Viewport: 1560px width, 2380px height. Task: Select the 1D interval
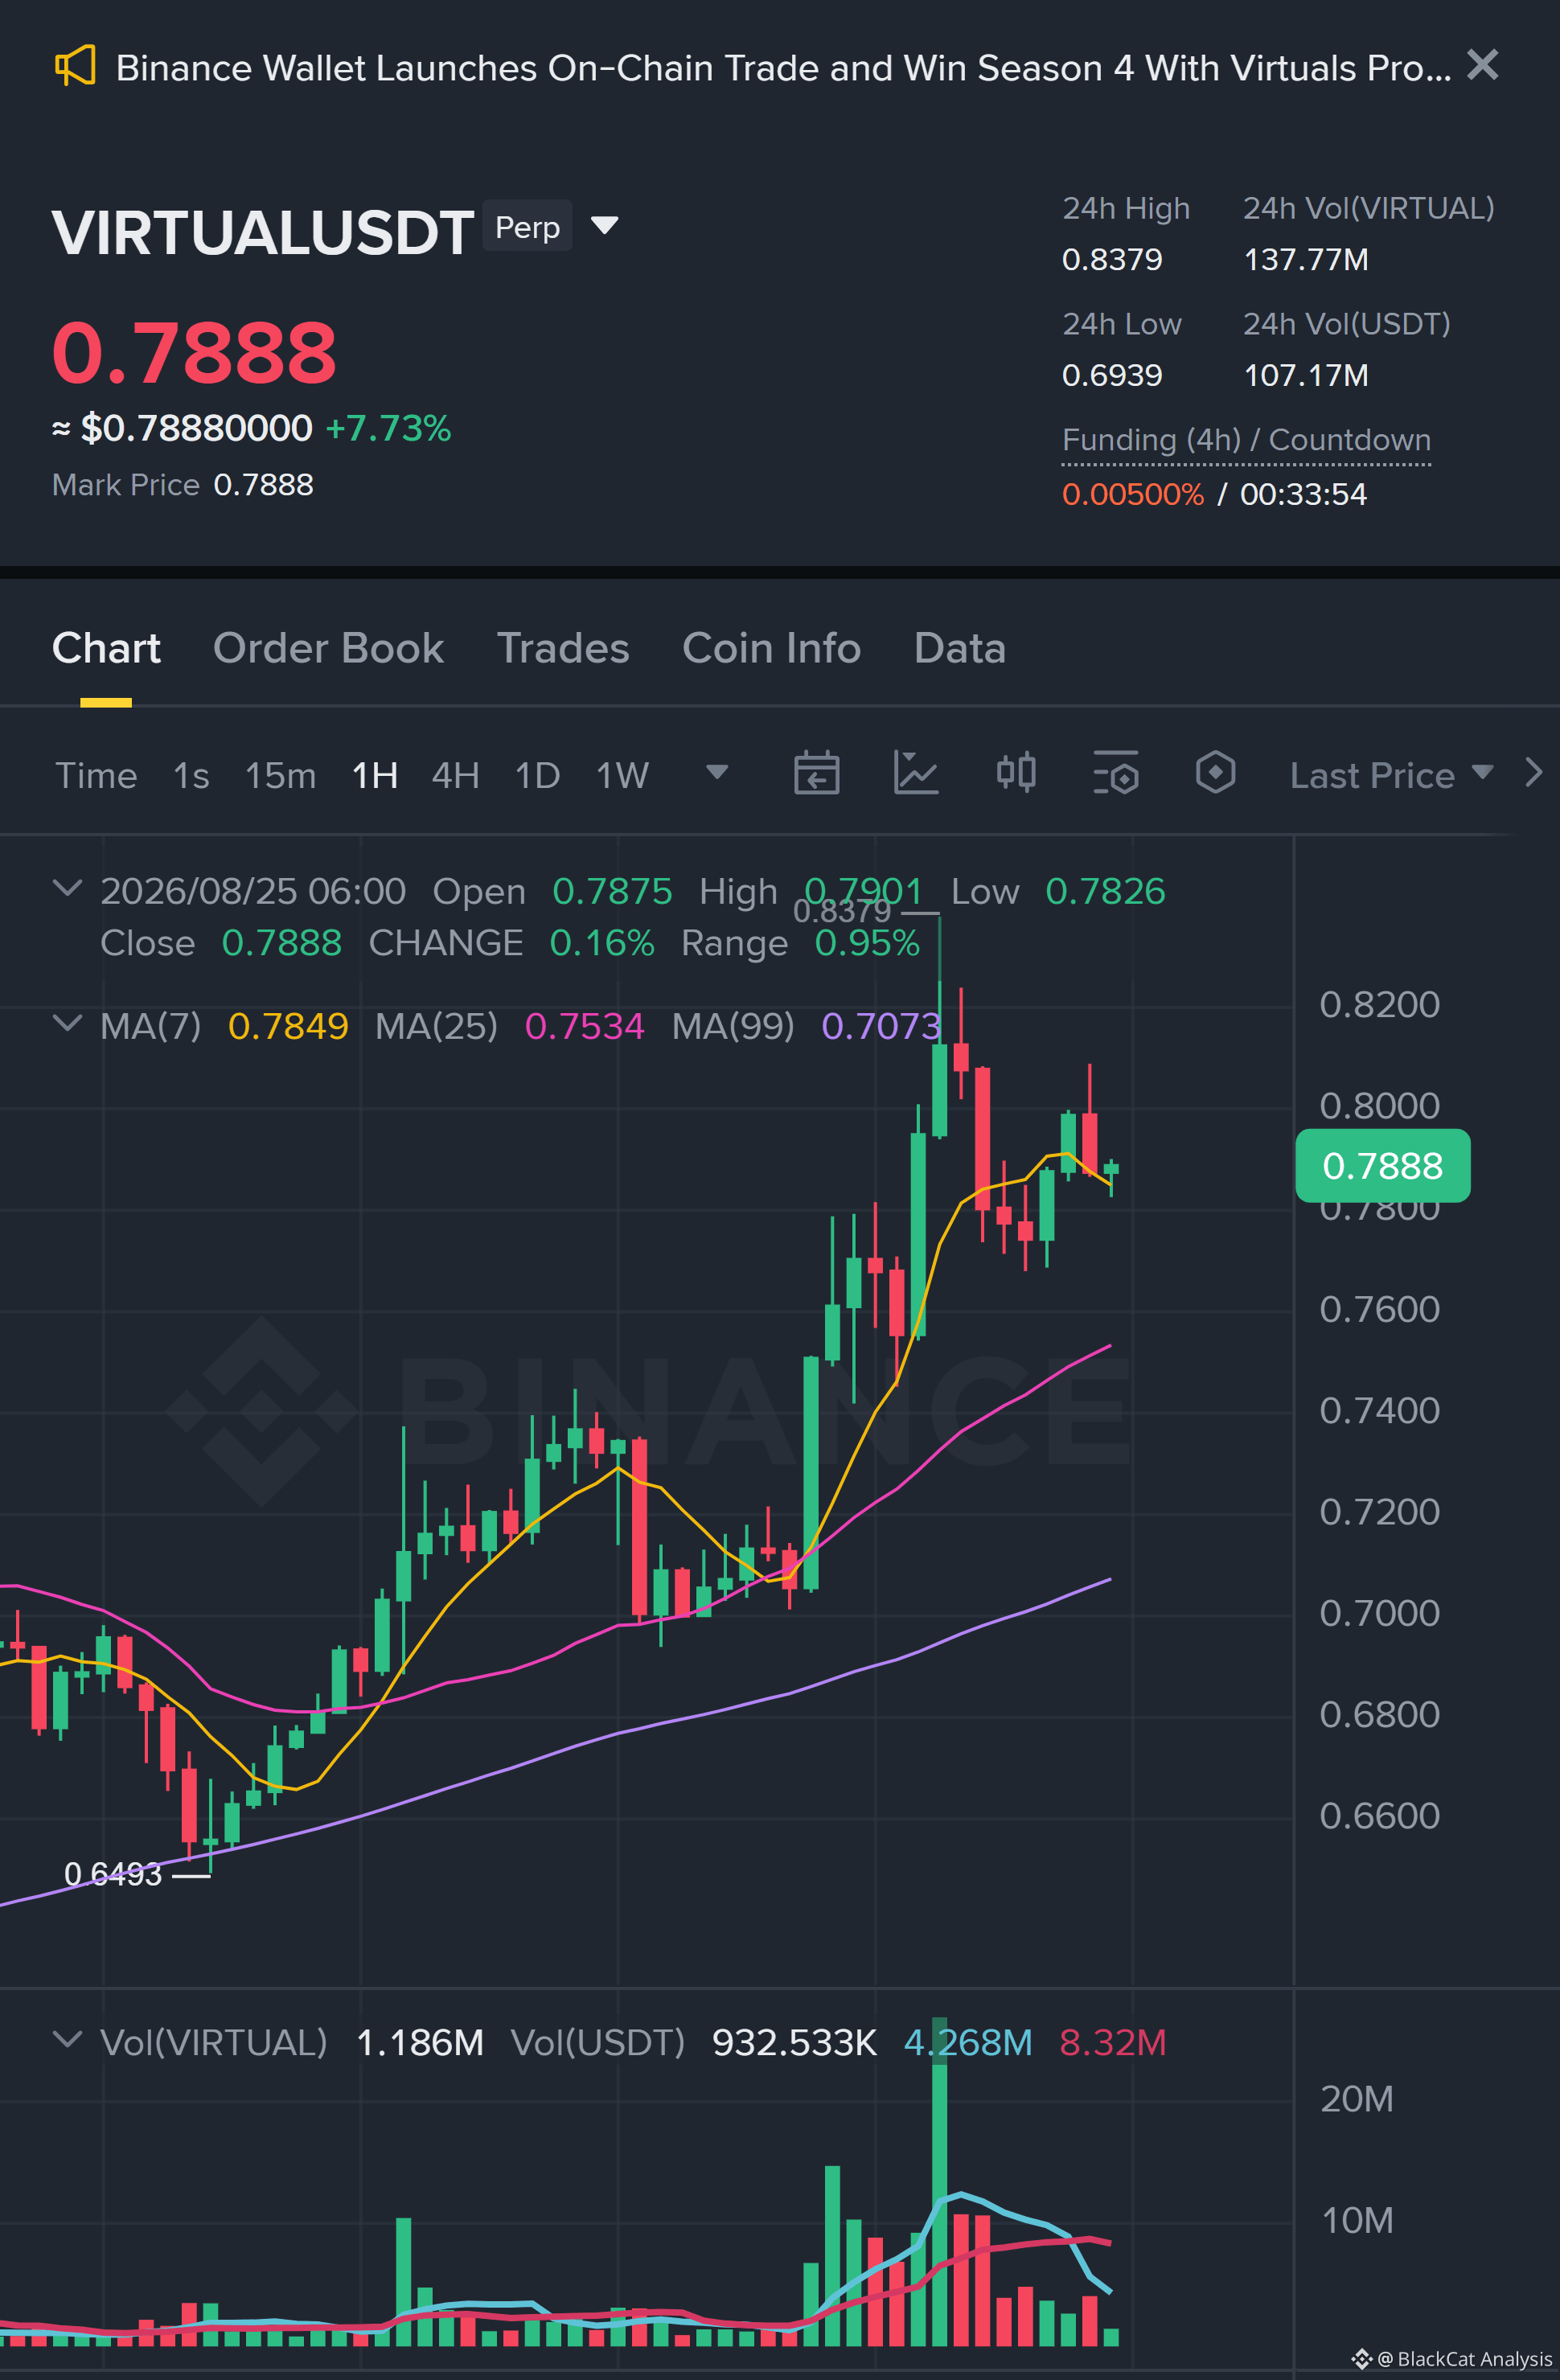tap(537, 775)
